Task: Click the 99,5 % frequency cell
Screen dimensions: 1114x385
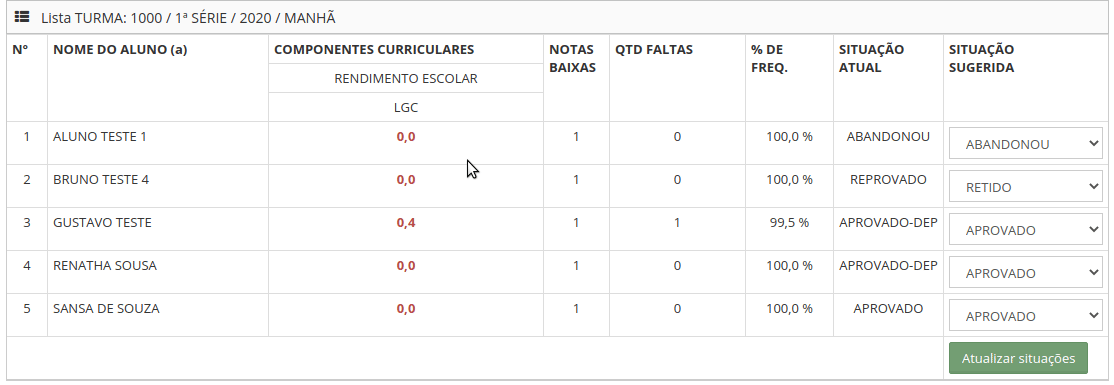Action: (789, 223)
